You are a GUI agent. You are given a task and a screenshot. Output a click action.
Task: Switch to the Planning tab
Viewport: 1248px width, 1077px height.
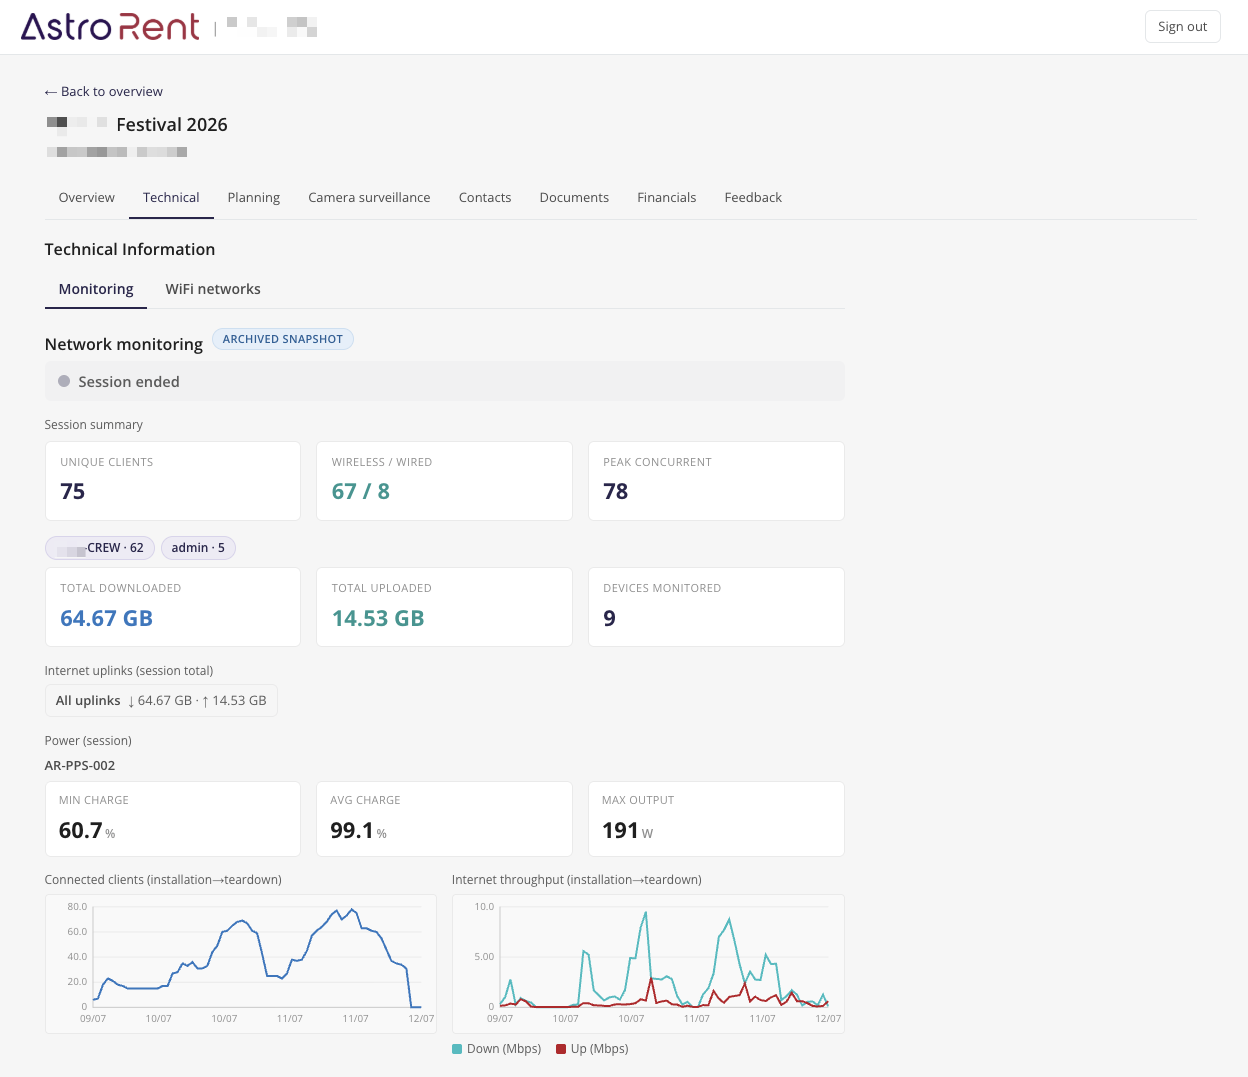click(254, 198)
